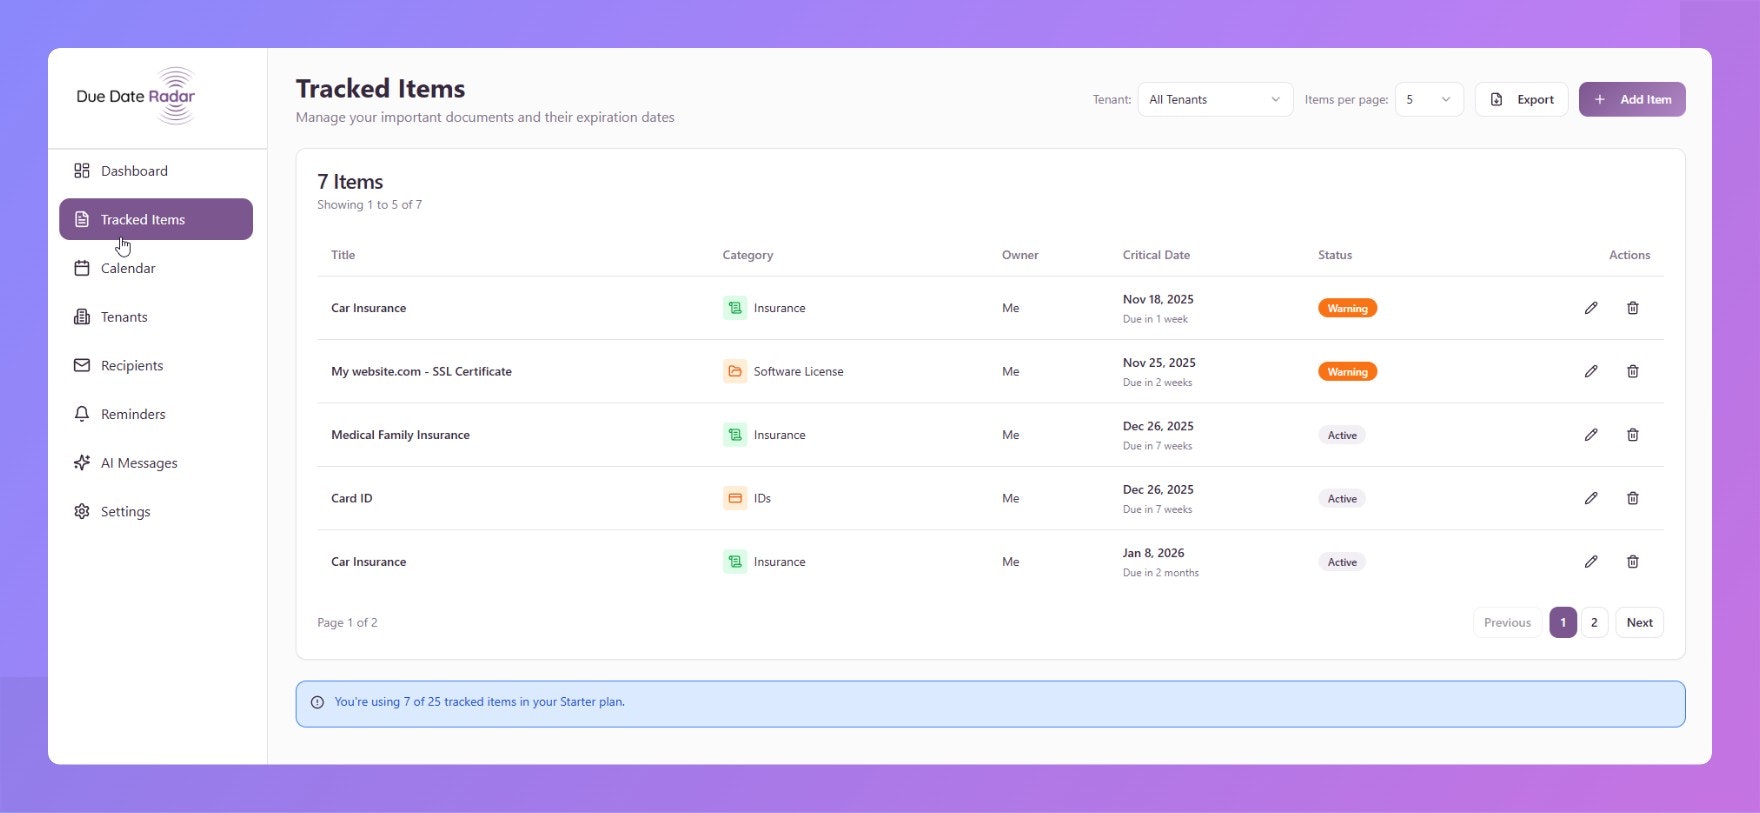Click the Critical Date column header
Screen dimensions: 1760x813
[x=1156, y=255]
